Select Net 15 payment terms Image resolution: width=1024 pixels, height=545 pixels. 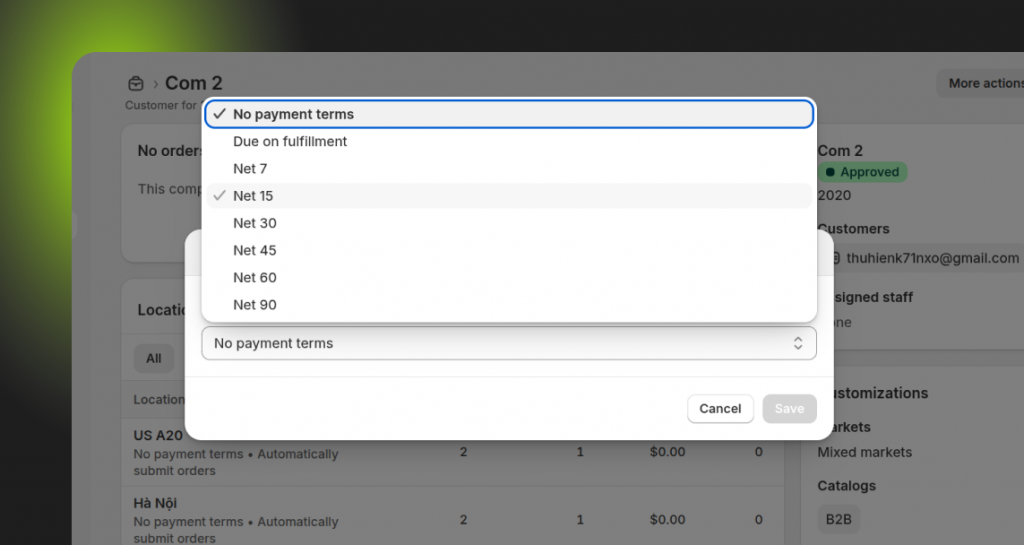pyautogui.click(x=509, y=196)
